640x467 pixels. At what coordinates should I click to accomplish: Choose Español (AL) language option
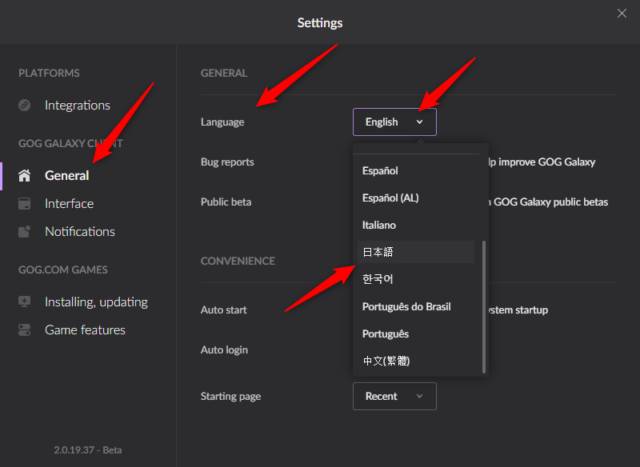(390, 197)
